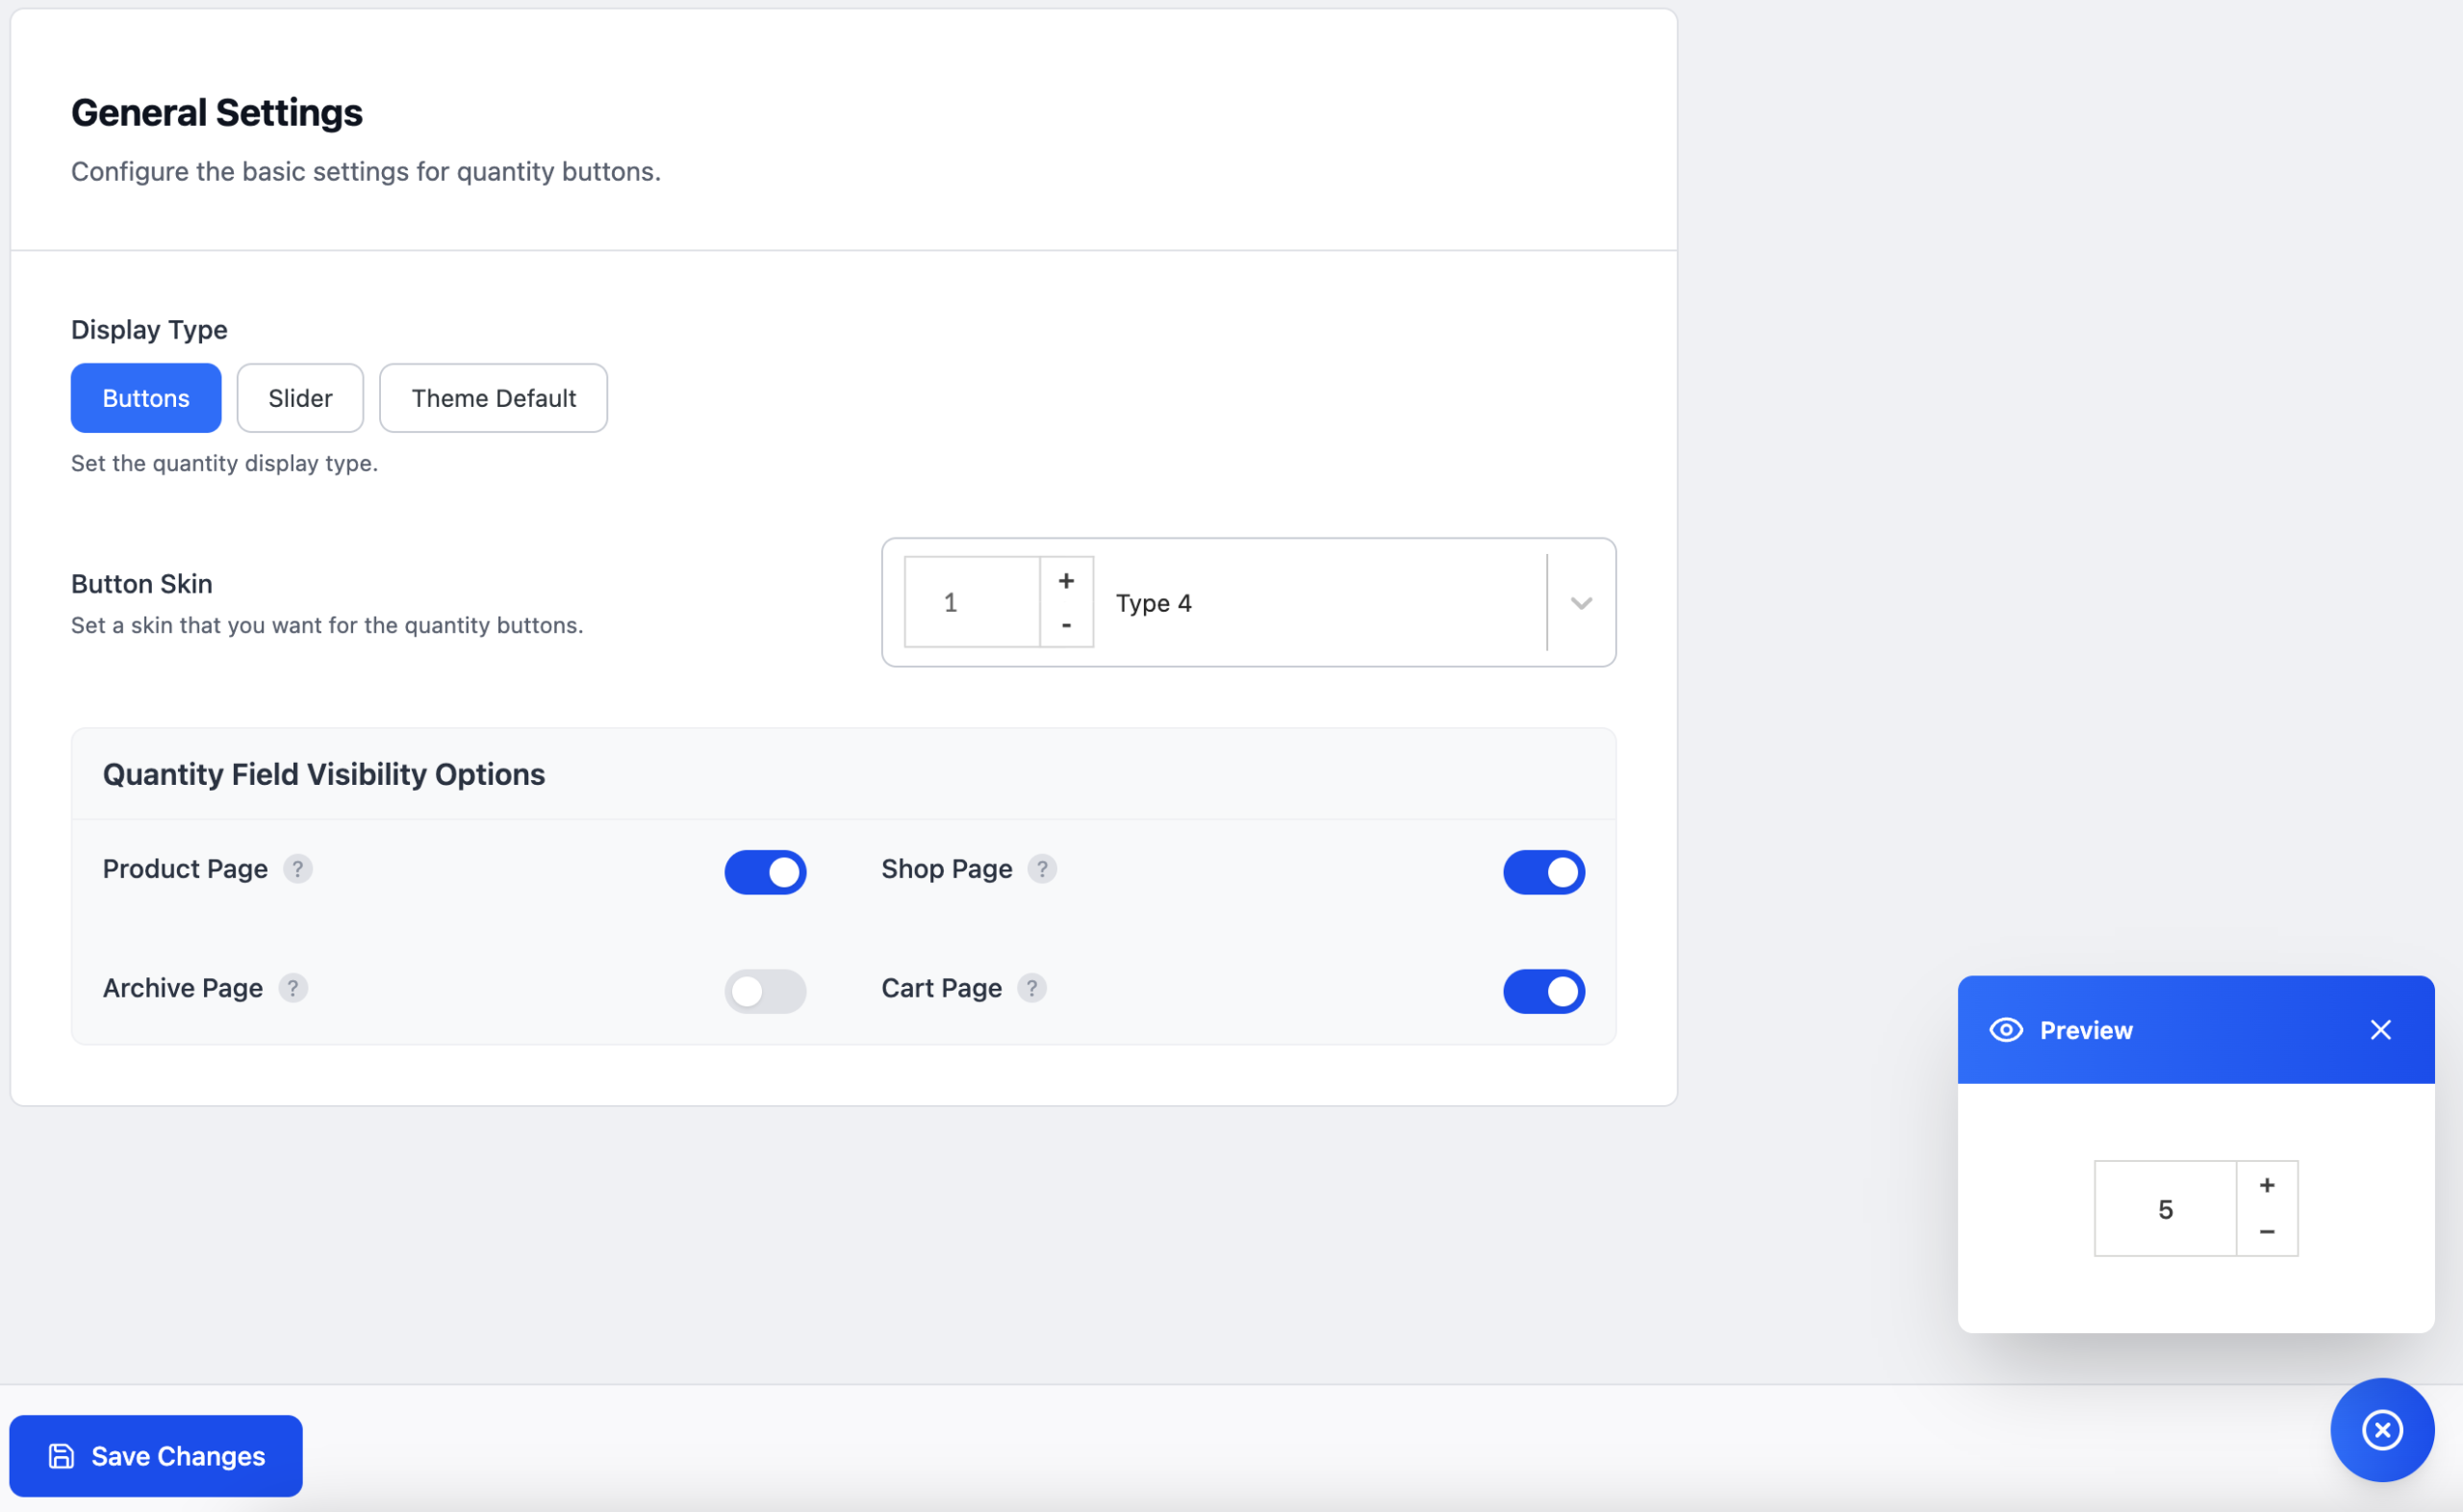The width and height of the screenshot is (2463, 1512).
Task: Enable the Archive Page visibility toggle
Action: (765, 991)
